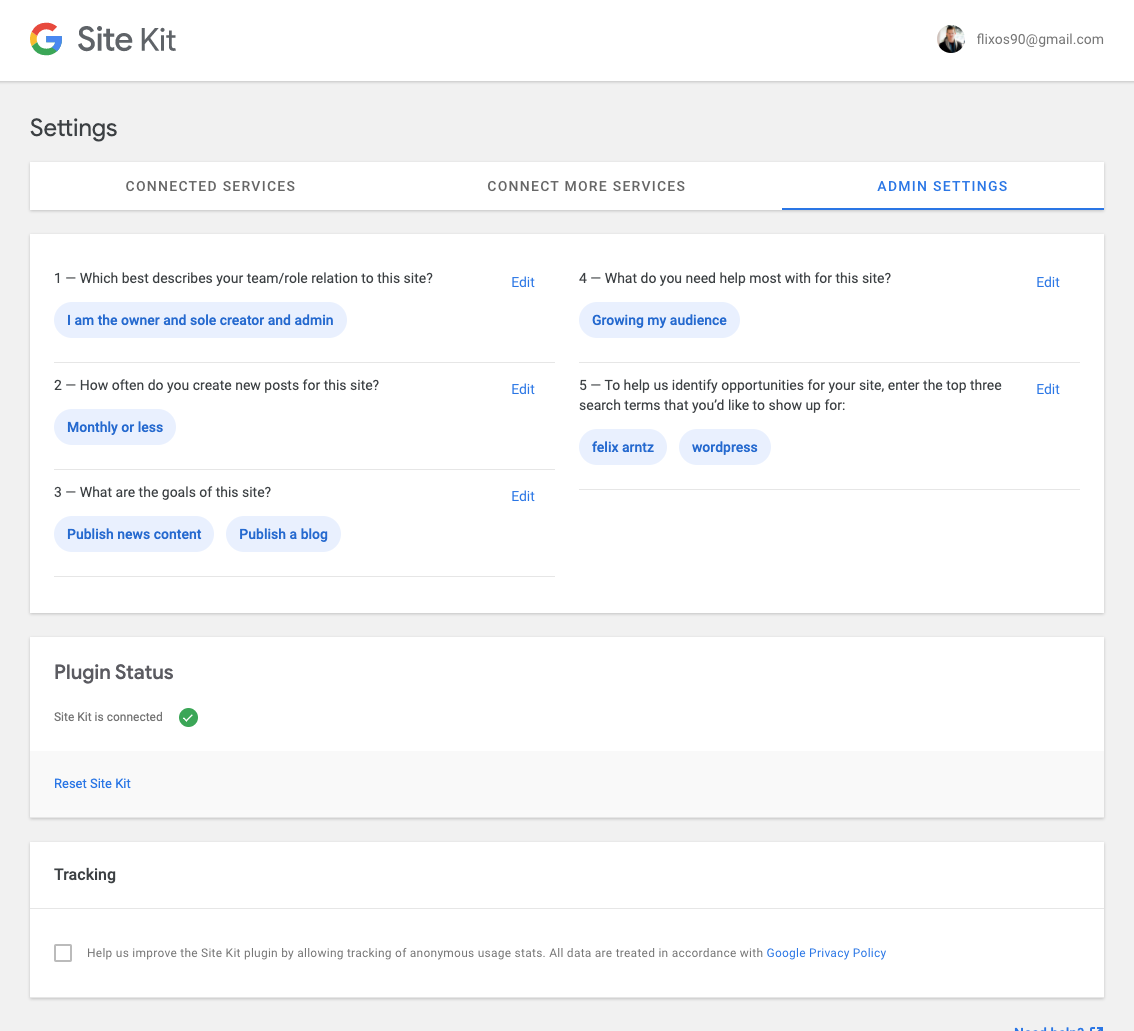Click the "Growing my audience" chip

(x=659, y=320)
